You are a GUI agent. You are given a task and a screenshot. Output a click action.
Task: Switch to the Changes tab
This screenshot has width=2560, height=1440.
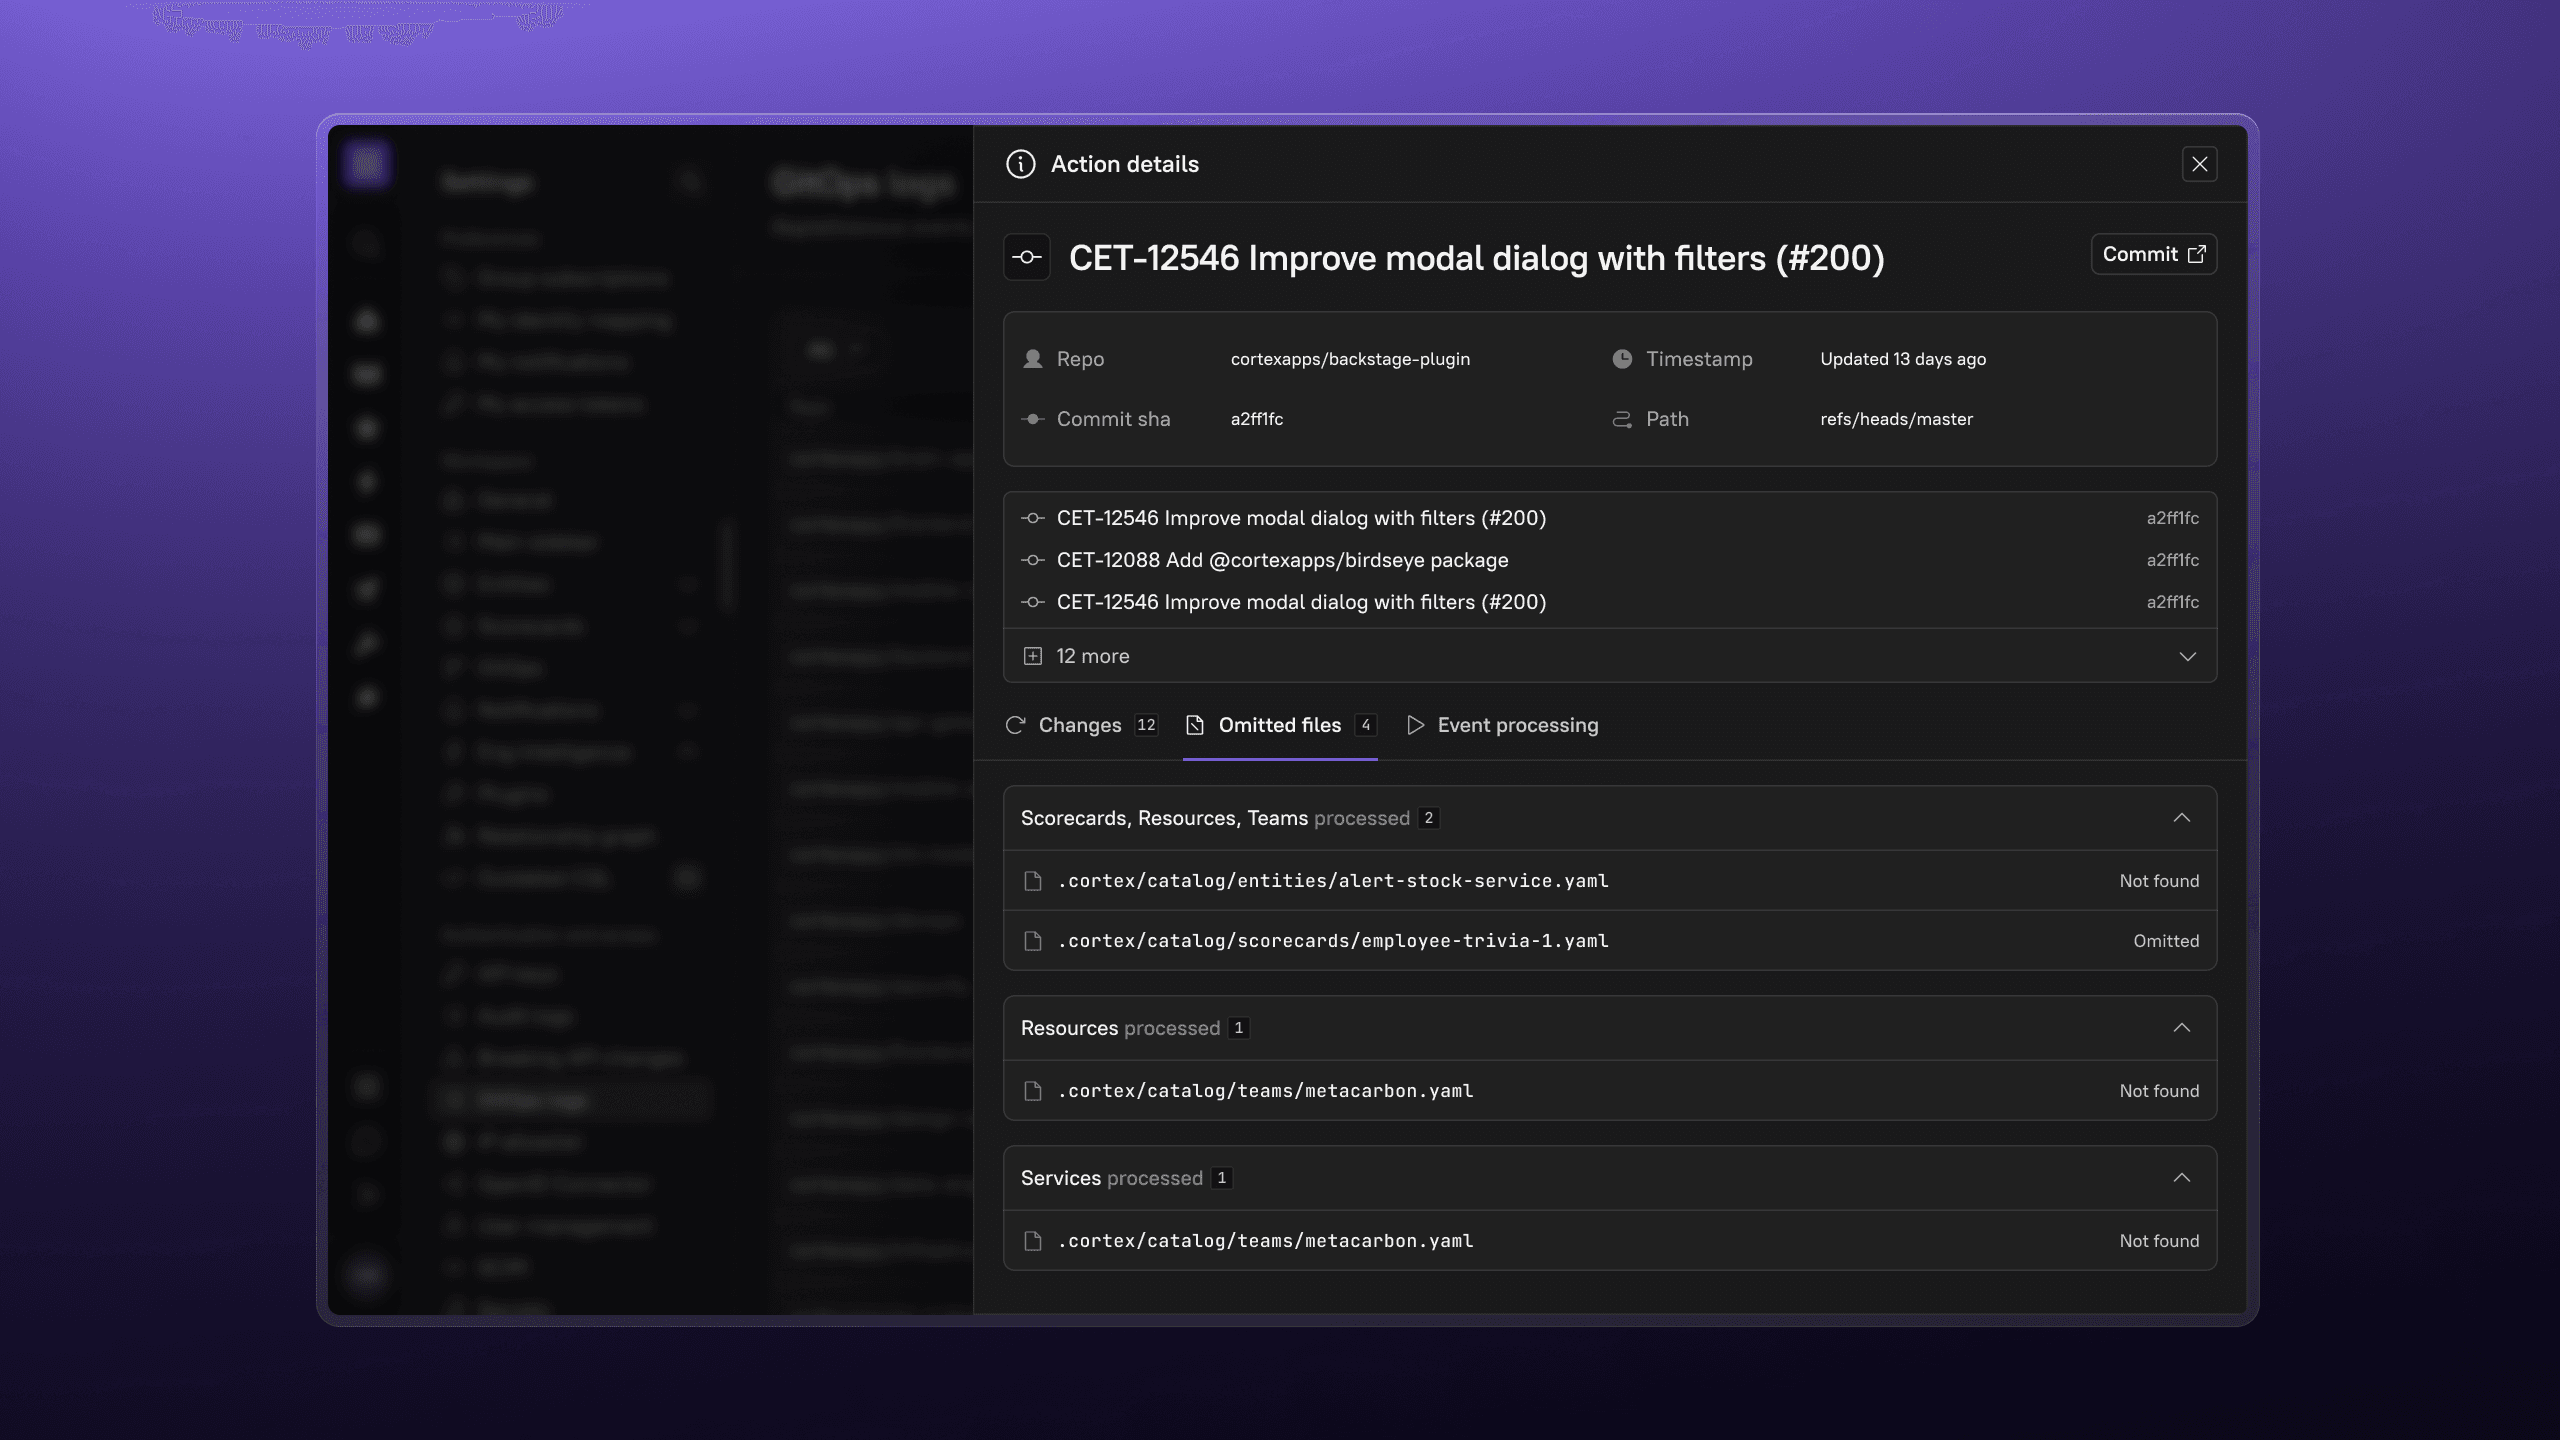coord(1081,725)
